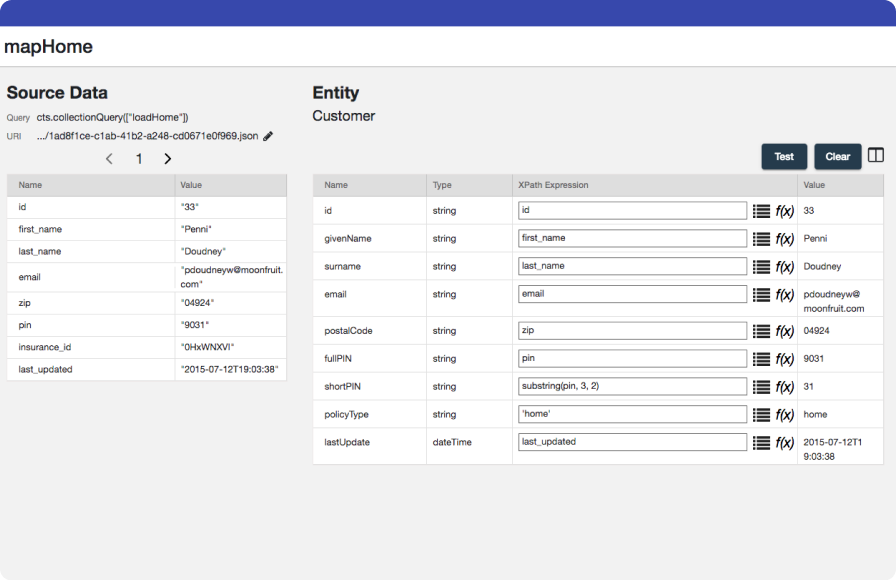This screenshot has width=896, height=581.
Task: Open source property list for fullPIN row
Action: tap(761, 359)
